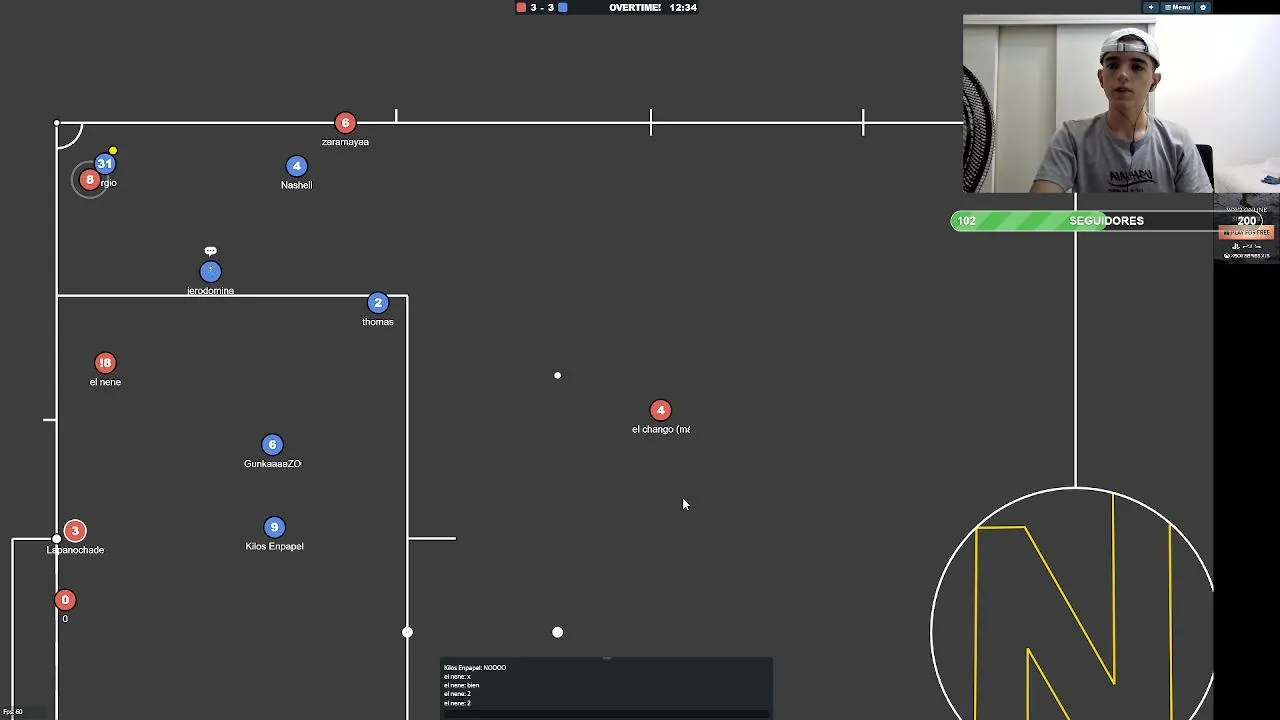This screenshot has height=720, width=1280.
Task: Click the 200 follower goal number
Action: pos(1246,221)
